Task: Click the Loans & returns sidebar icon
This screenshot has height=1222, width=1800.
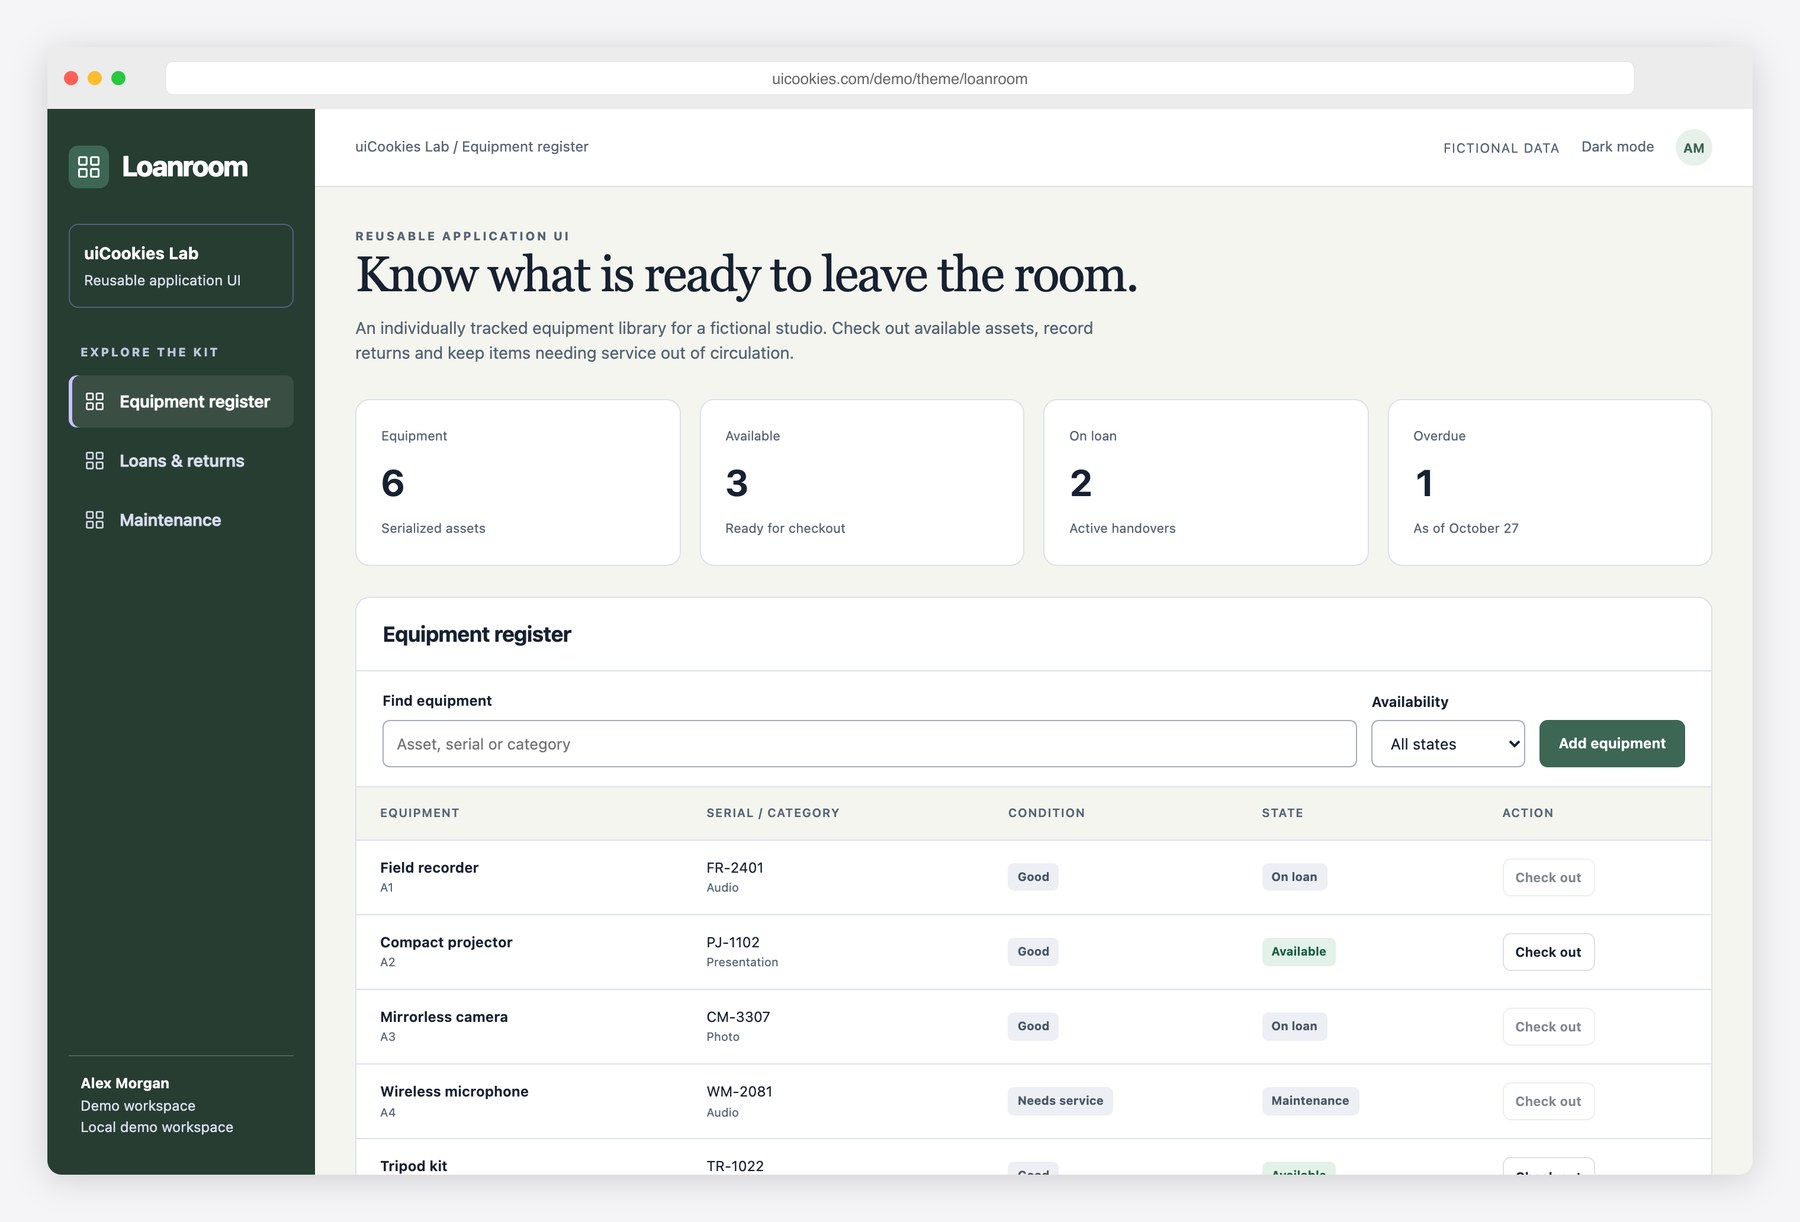Action: click(x=95, y=461)
